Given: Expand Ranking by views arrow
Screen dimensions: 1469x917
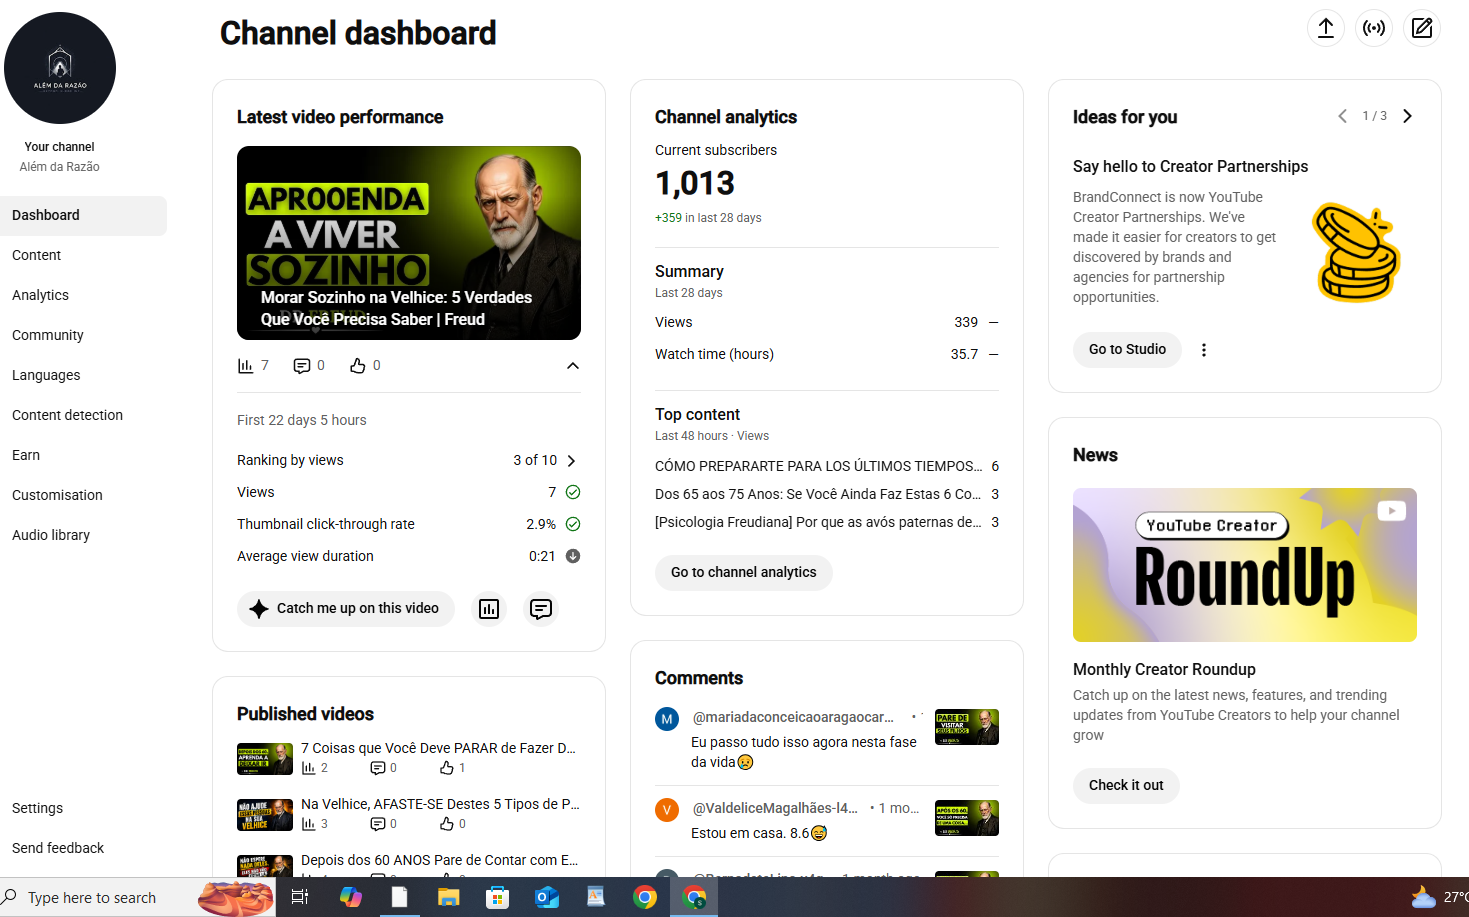Looking at the screenshot, I should pos(572,461).
